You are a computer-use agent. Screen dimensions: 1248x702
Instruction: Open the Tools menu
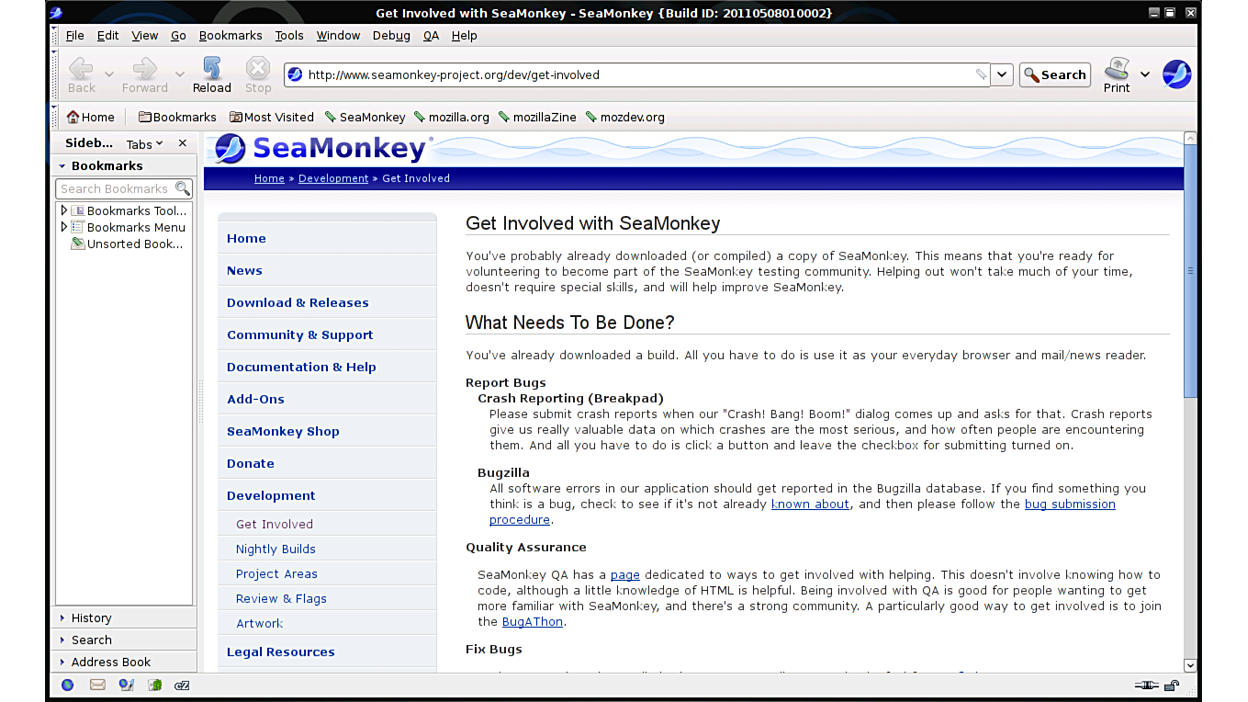(289, 35)
